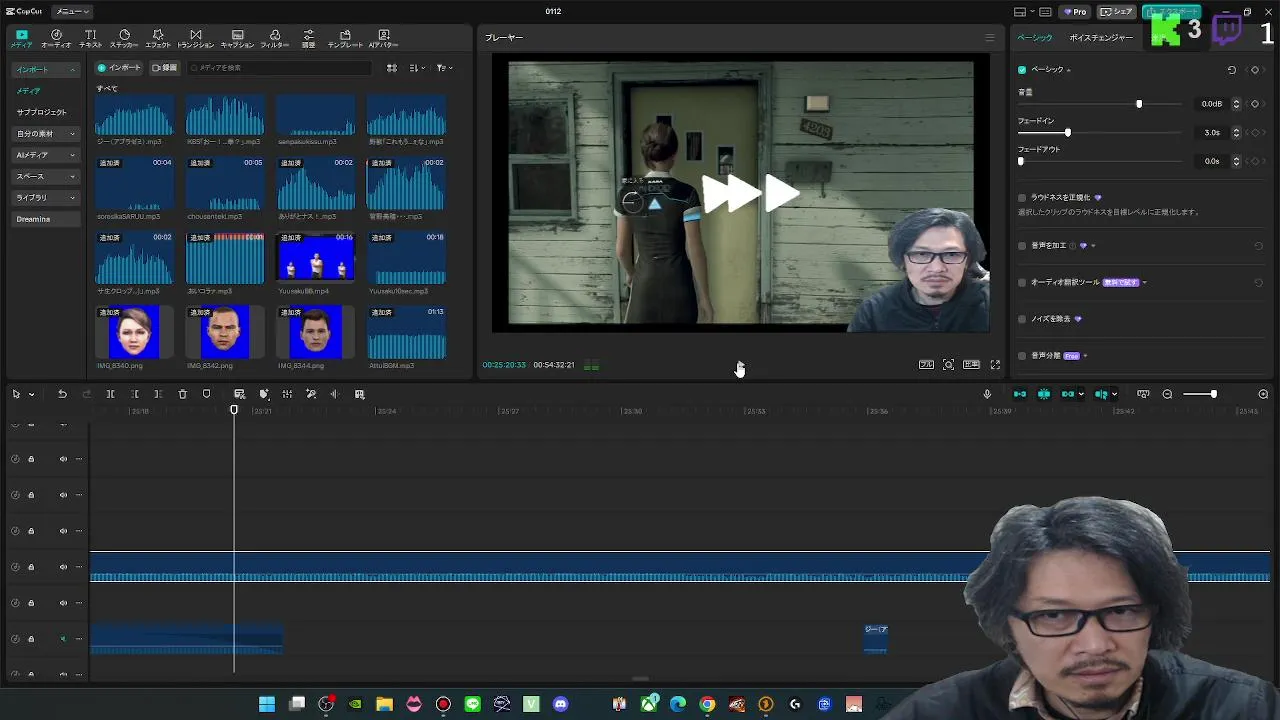The width and height of the screenshot is (1280, 720).
Task: Open the media filter dropdown
Action: pos(444,68)
